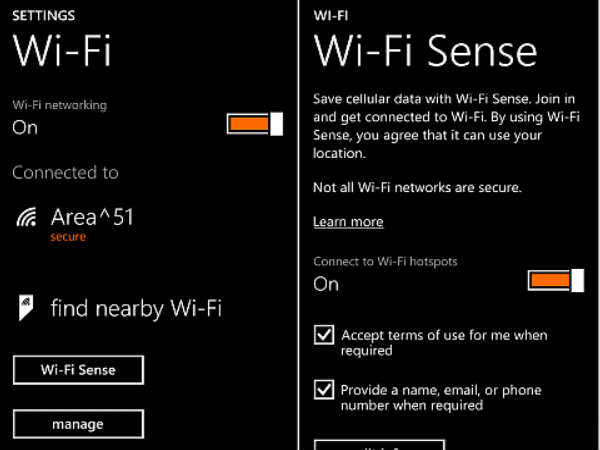
Task: Tap the WI-FI header above Wi-Fi Sense
Action: 331,16
